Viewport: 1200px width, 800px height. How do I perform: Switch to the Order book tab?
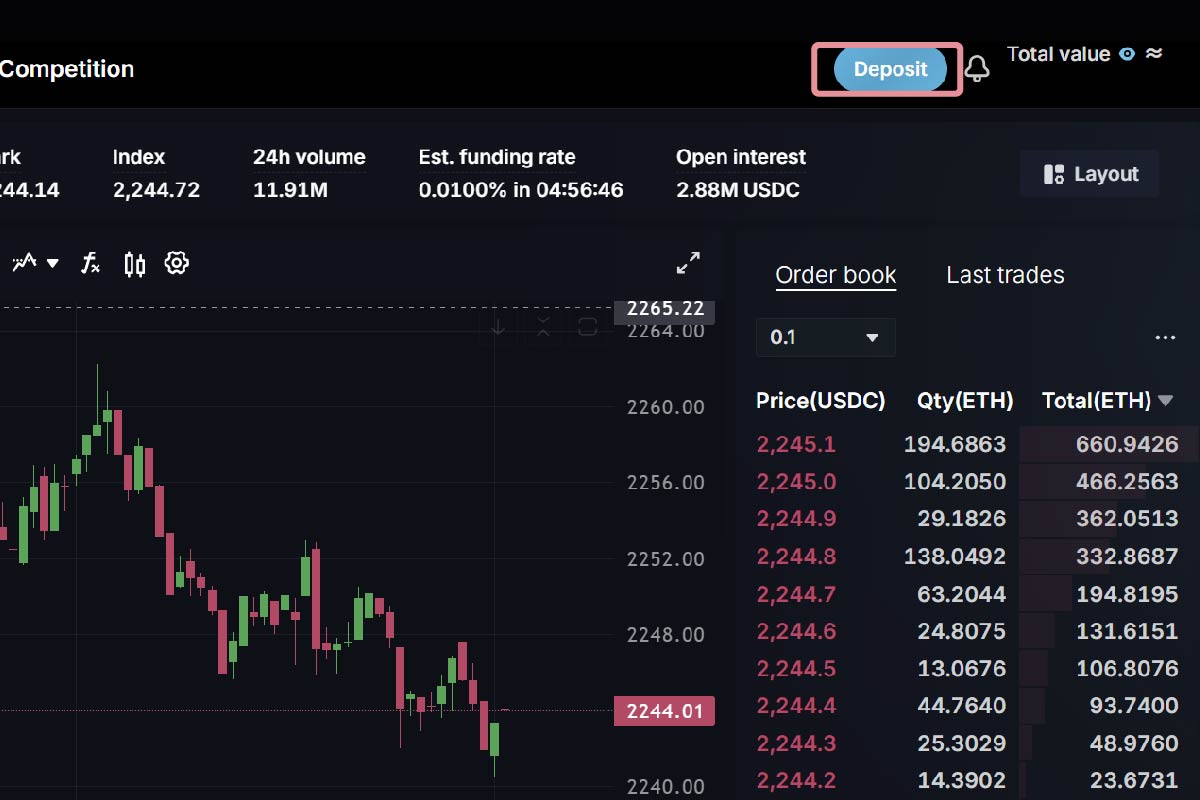(835, 275)
